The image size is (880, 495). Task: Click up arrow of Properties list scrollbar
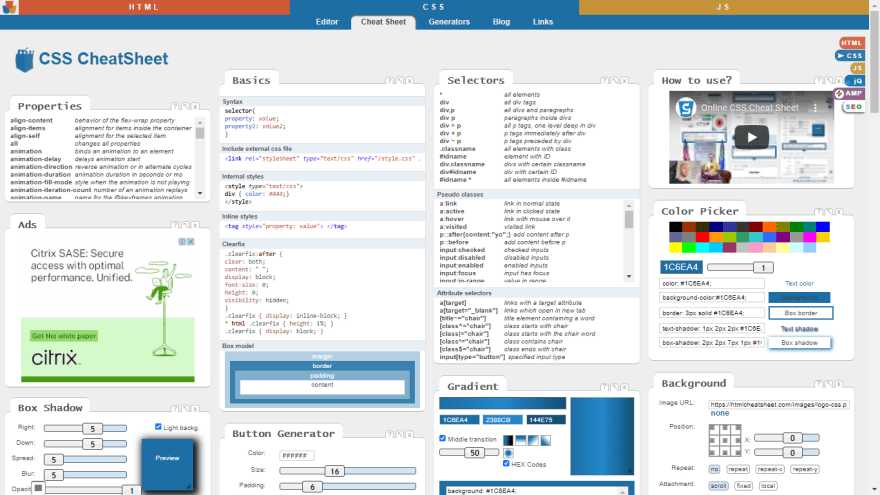point(200,122)
